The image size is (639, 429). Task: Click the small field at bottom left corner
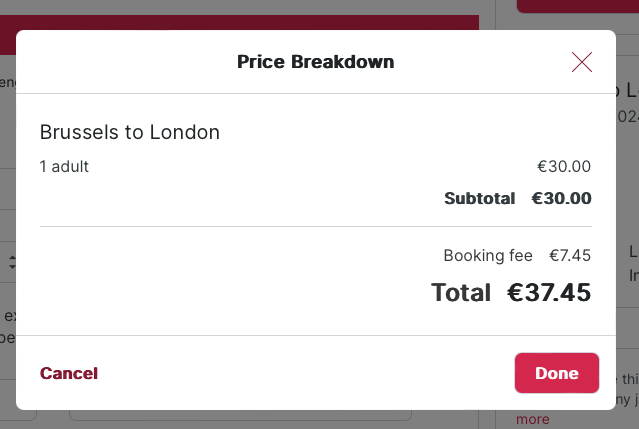(18, 415)
